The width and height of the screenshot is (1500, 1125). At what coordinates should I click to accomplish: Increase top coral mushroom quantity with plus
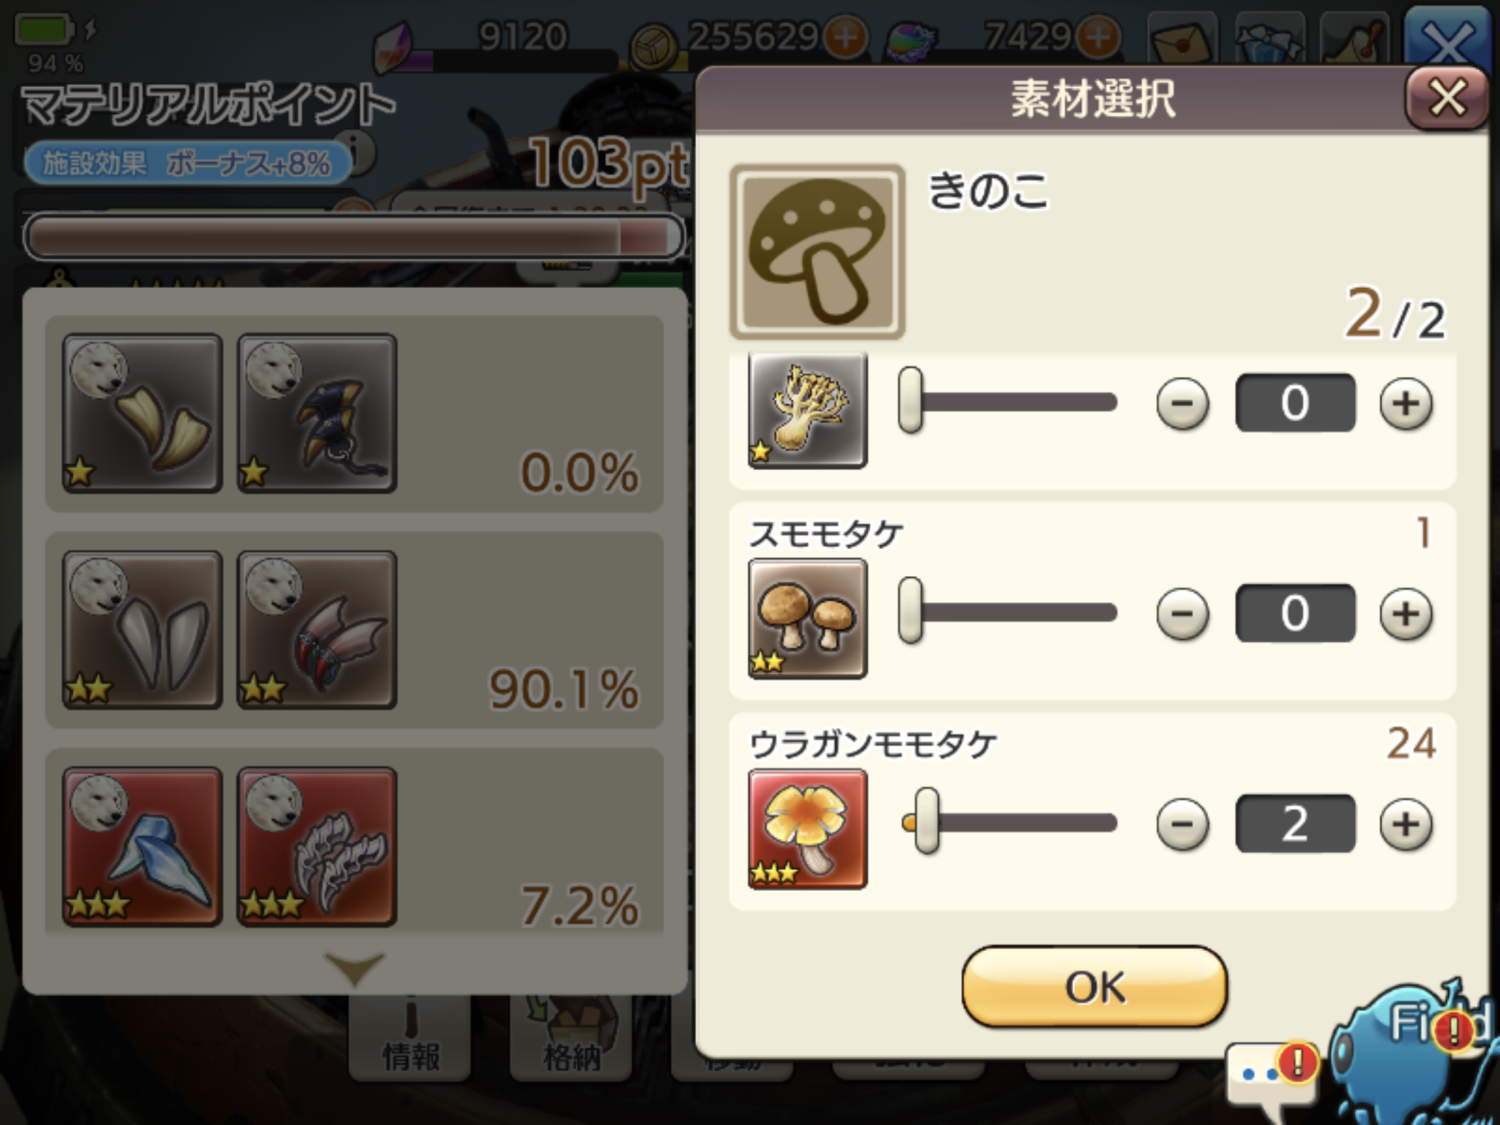point(1406,403)
